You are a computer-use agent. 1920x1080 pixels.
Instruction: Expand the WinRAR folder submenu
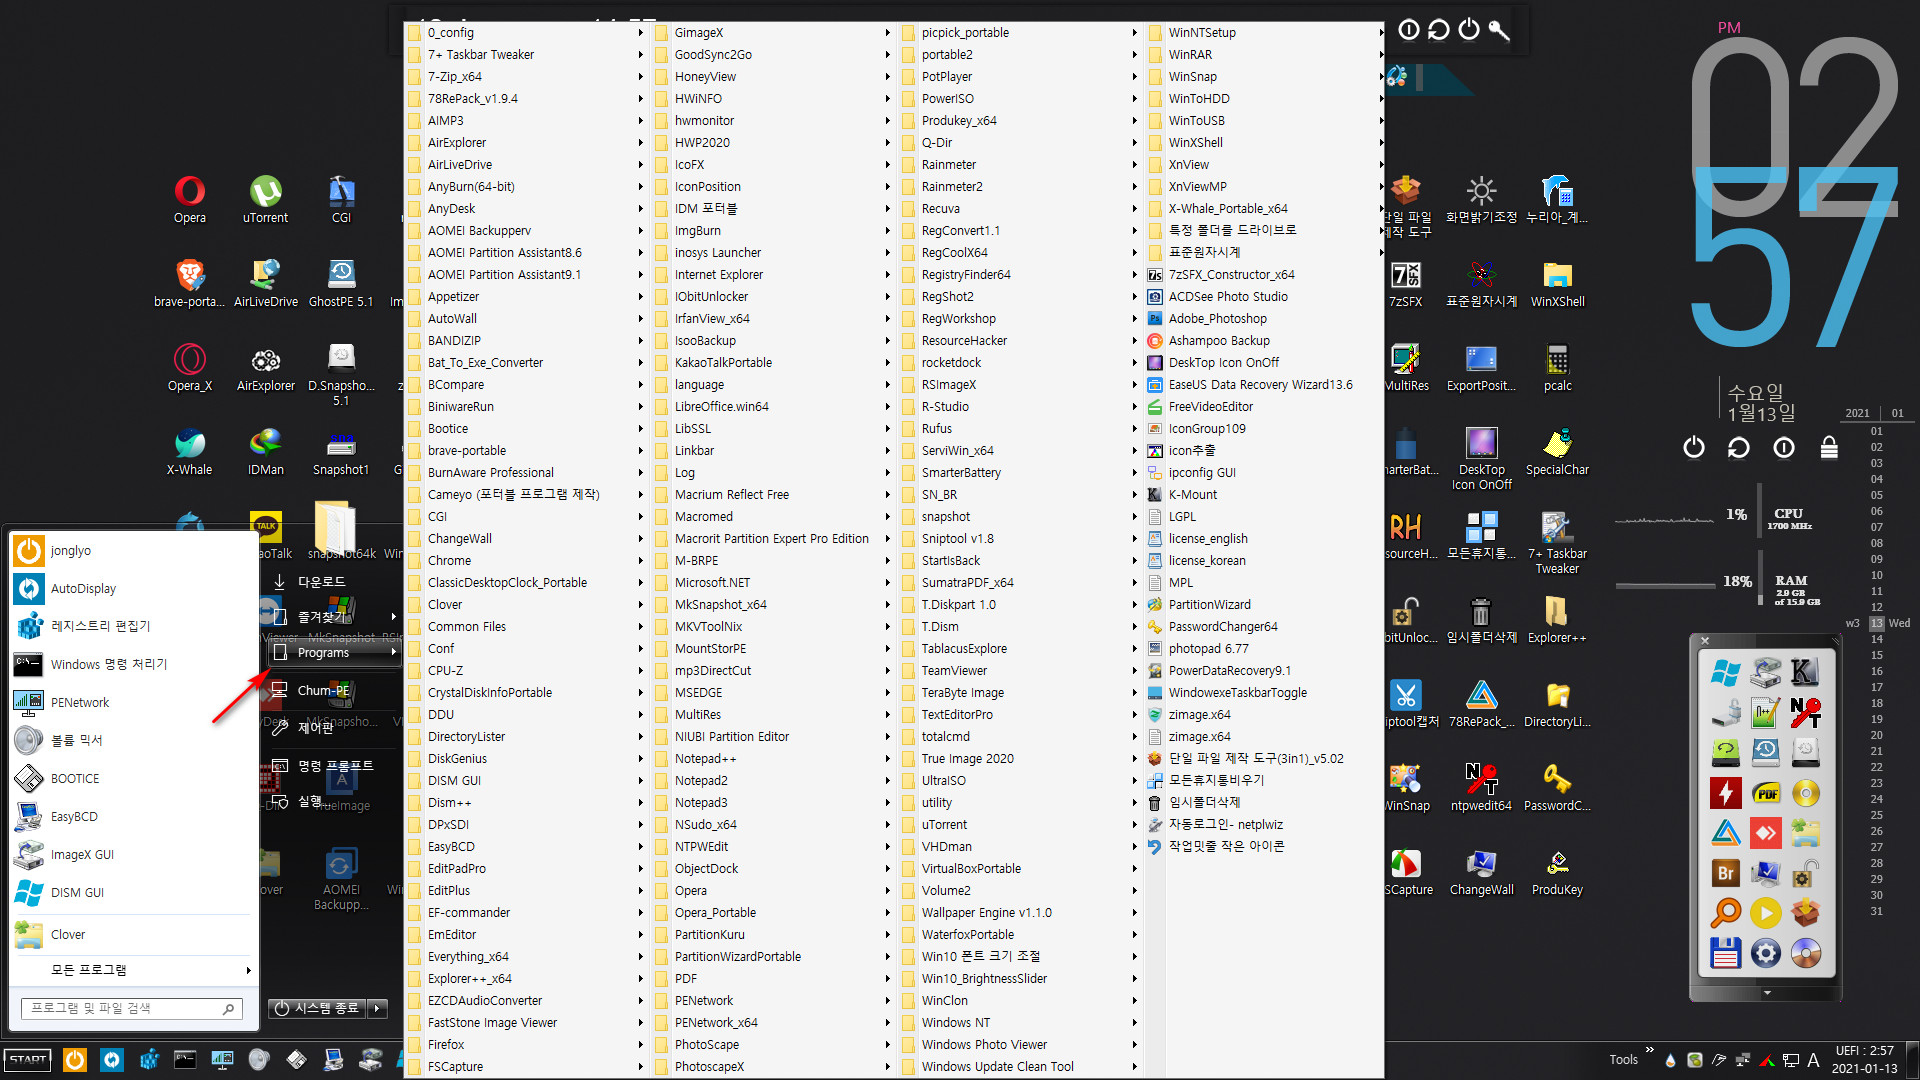pyautogui.click(x=1266, y=55)
